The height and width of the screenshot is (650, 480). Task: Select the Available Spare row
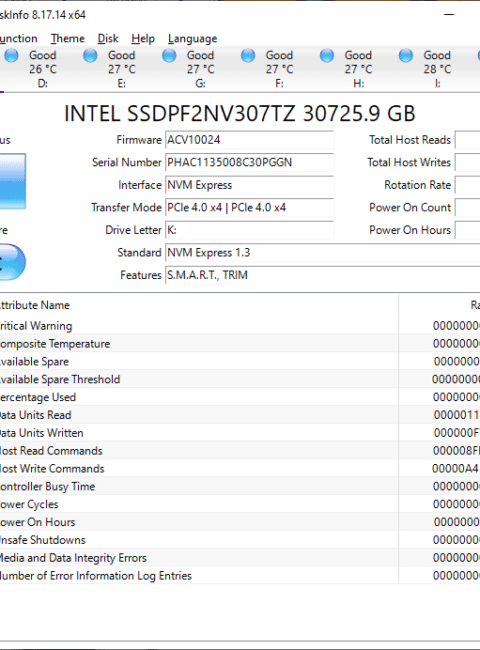pos(240,361)
